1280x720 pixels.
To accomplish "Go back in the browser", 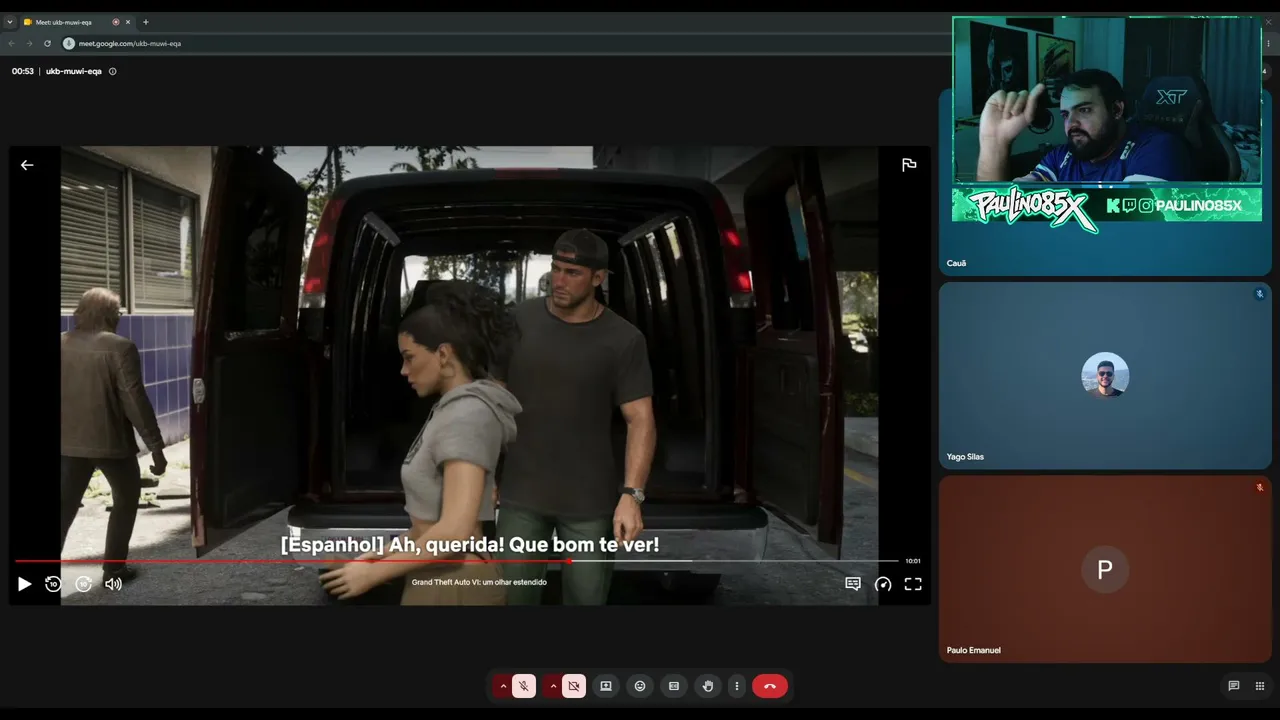I will tap(11, 43).
